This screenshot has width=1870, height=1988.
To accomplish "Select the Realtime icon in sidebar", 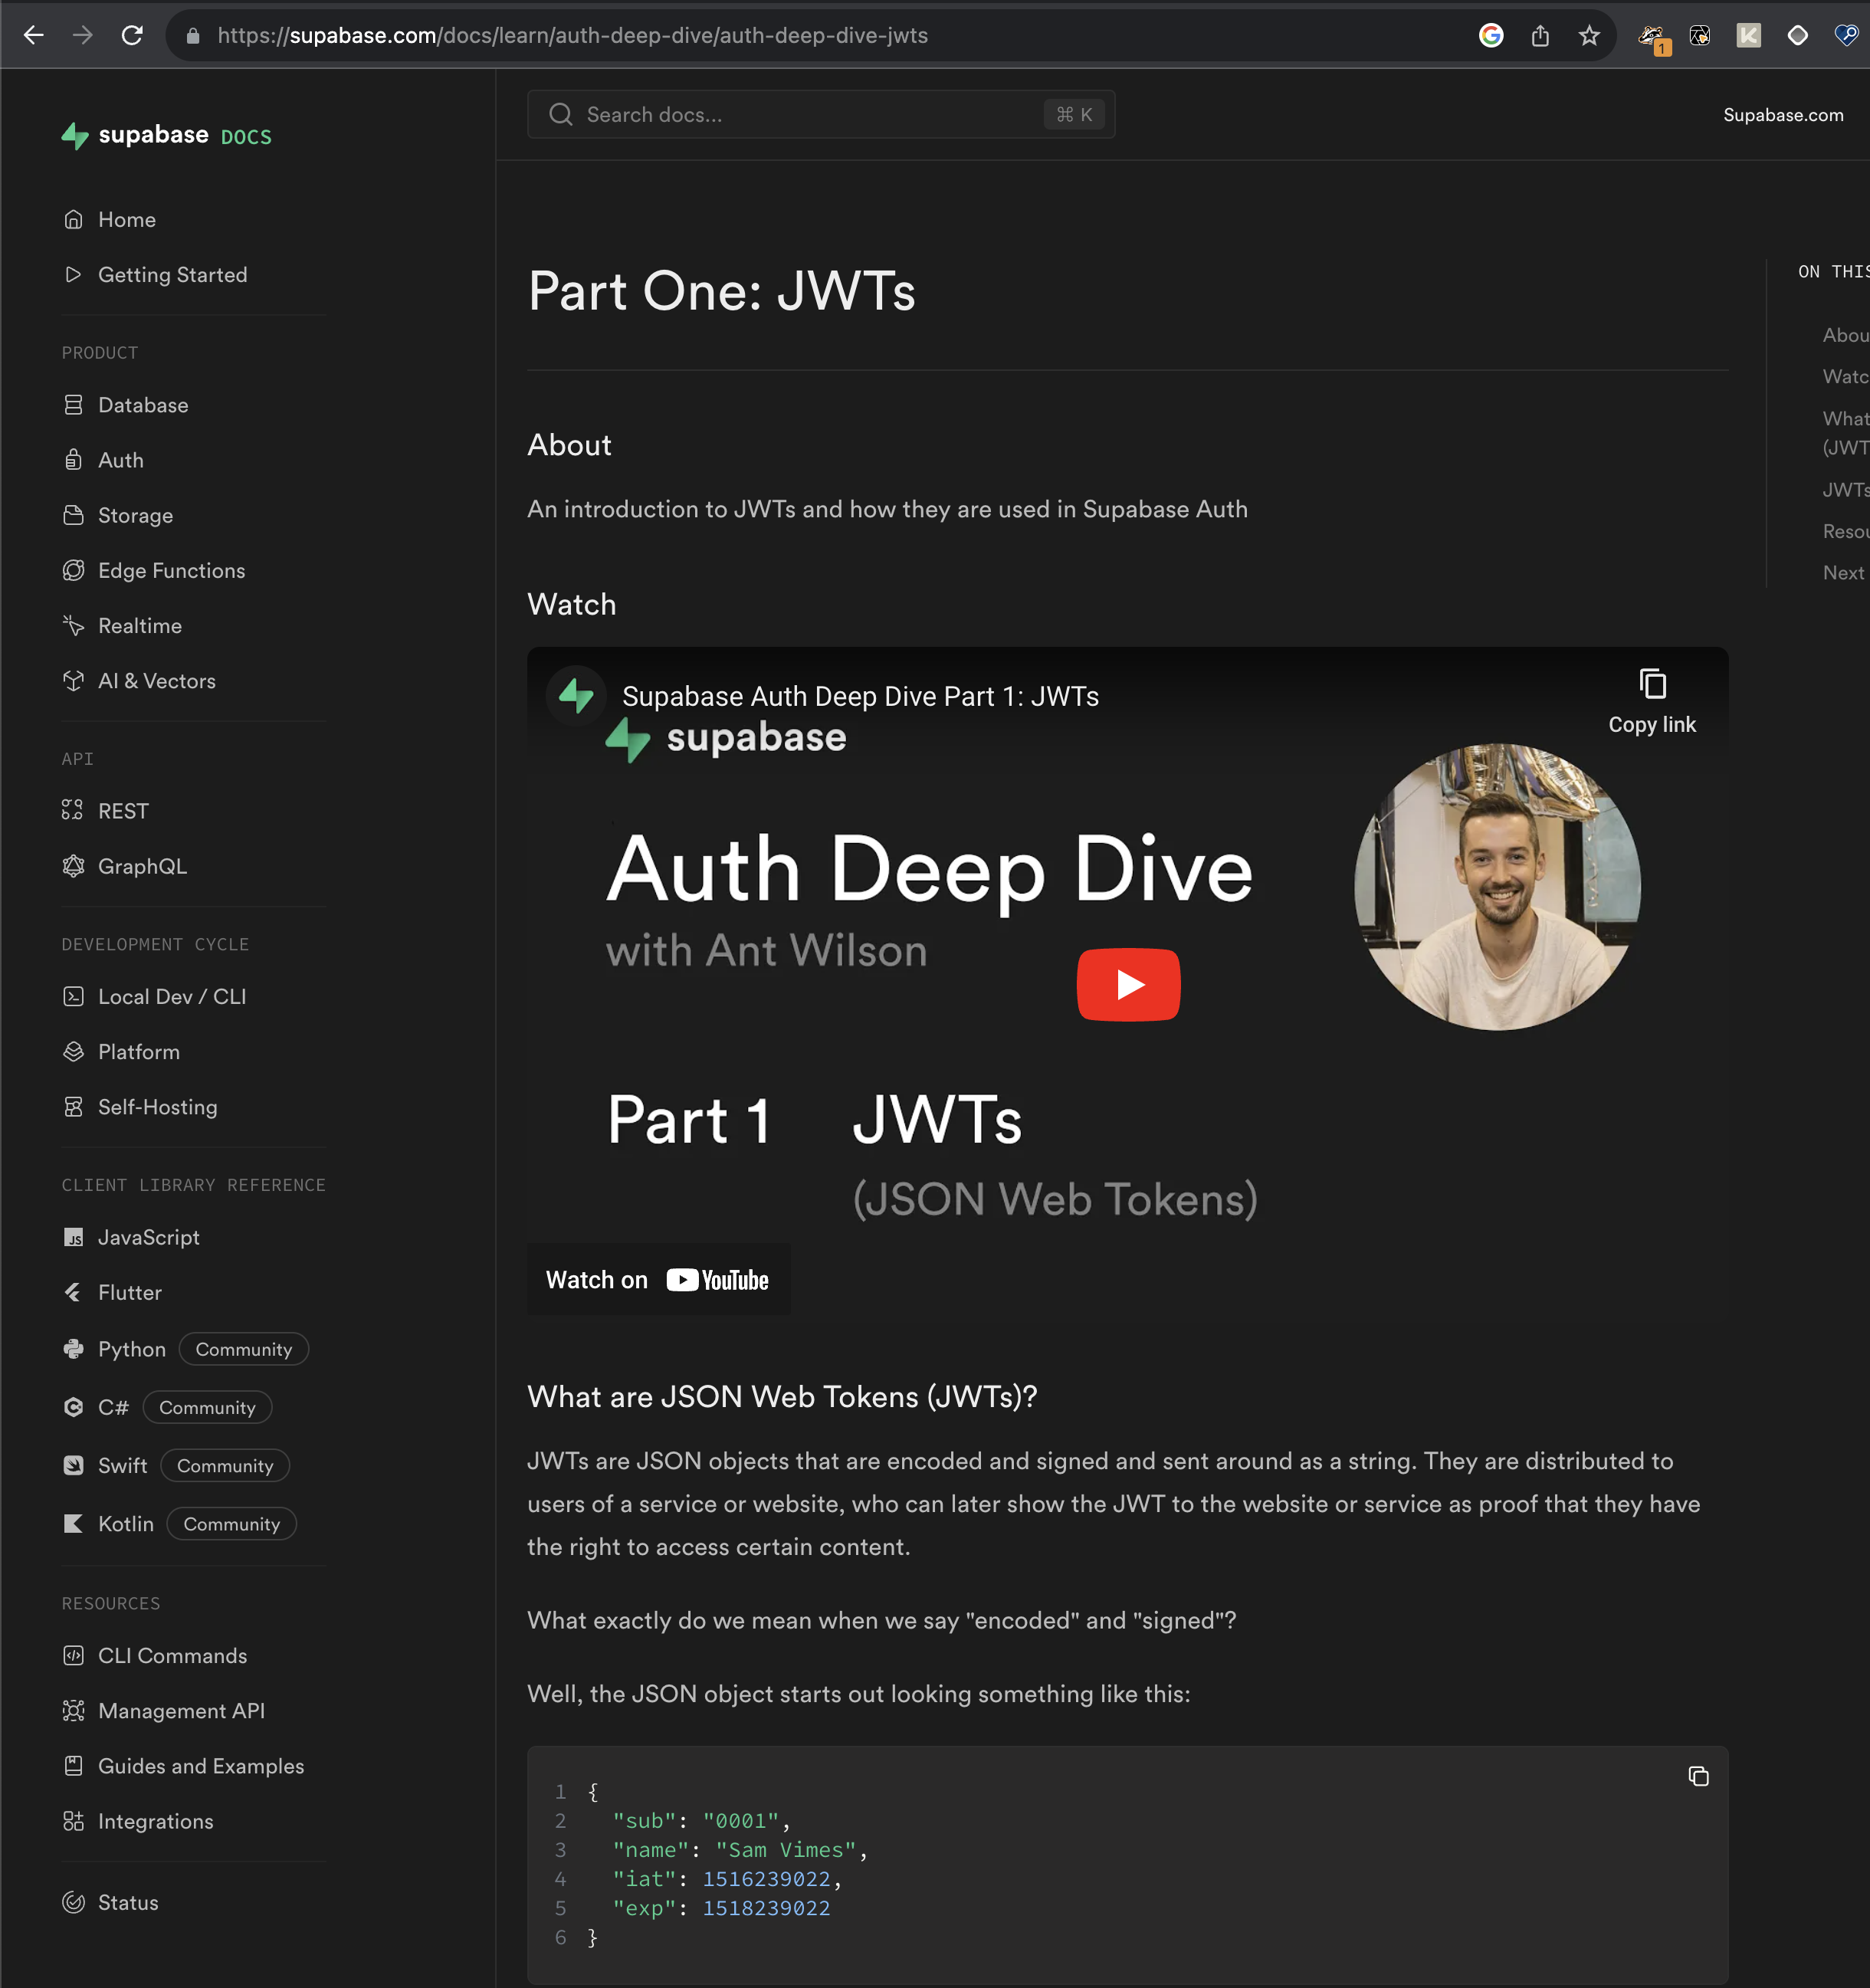I will (x=74, y=626).
